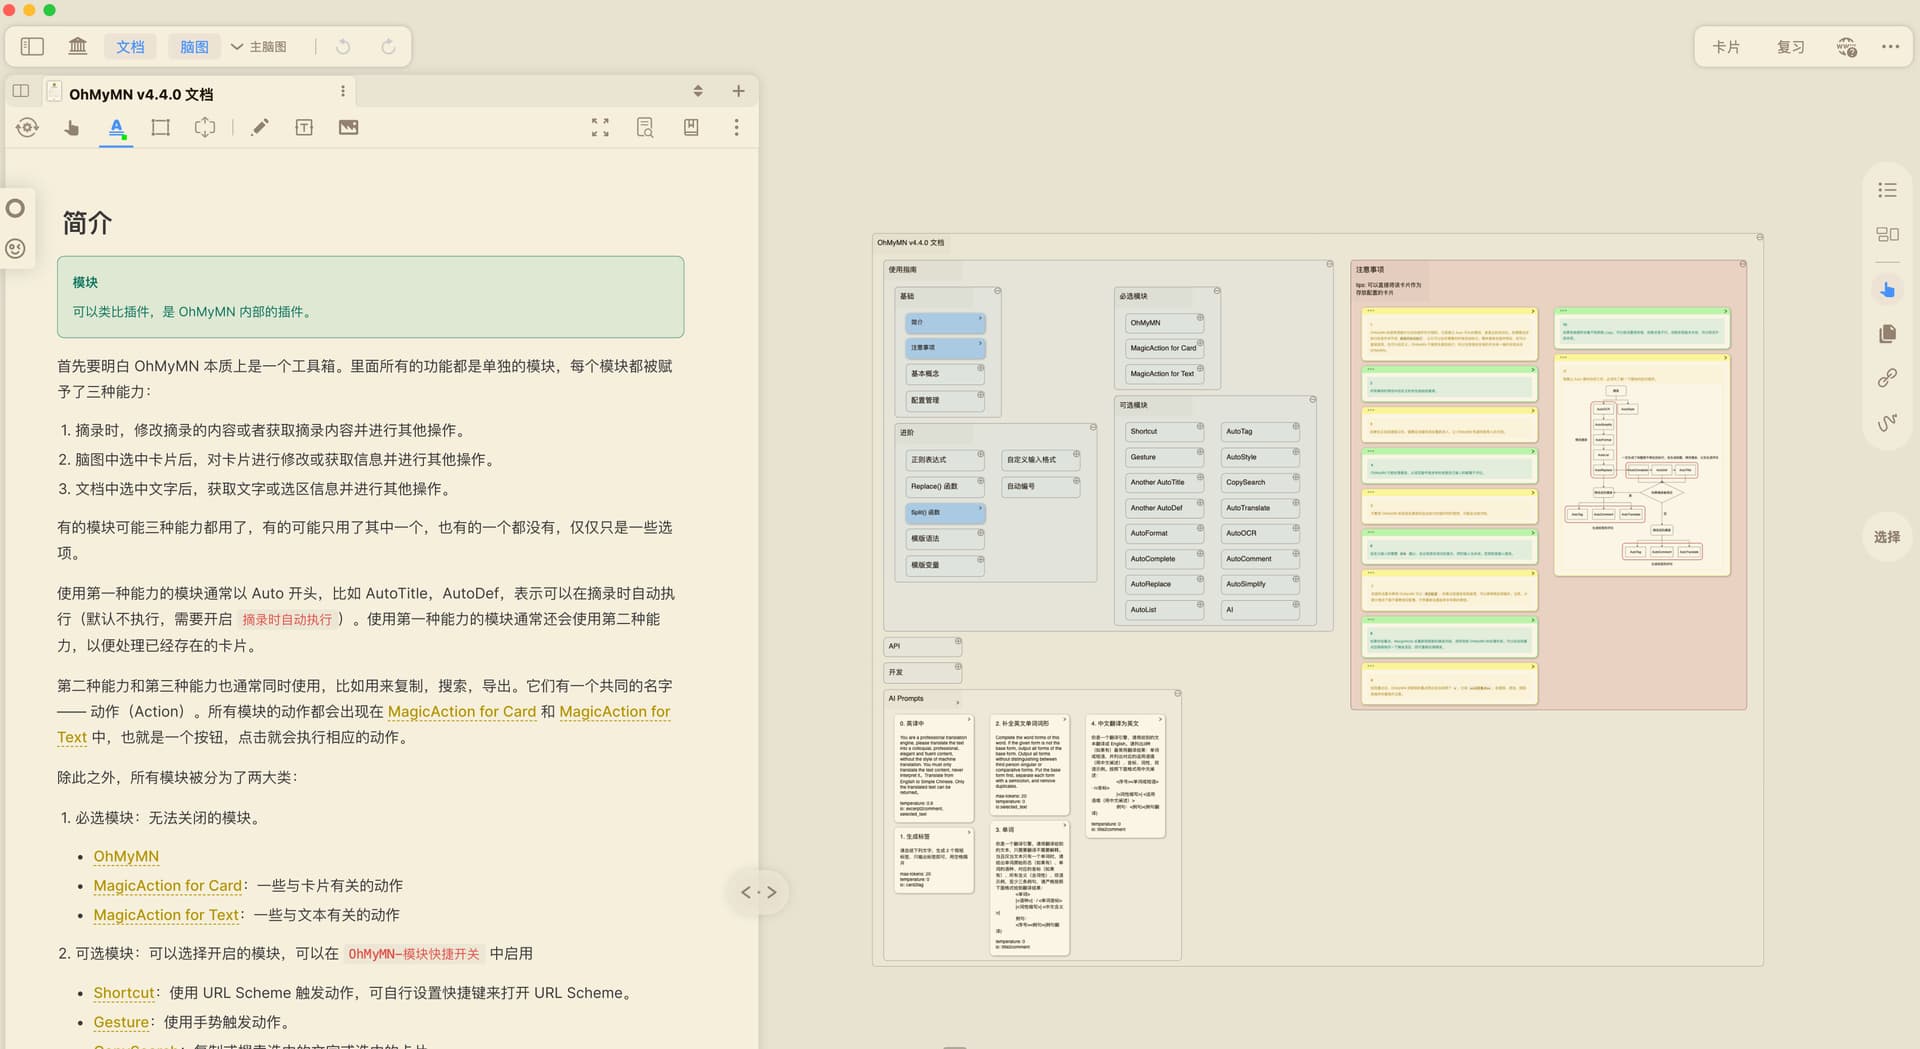Open the document toolbar more menu
1920x1049 pixels.
click(x=737, y=127)
